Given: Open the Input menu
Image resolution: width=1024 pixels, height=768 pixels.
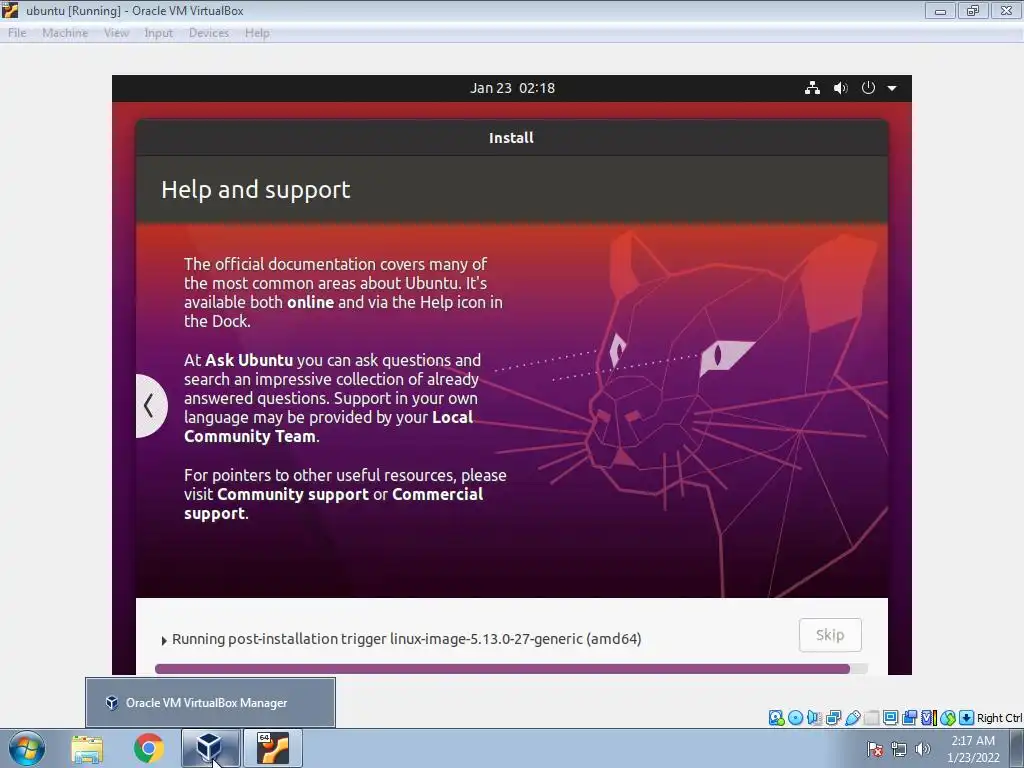Looking at the screenshot, I should [x=159, y=33].
